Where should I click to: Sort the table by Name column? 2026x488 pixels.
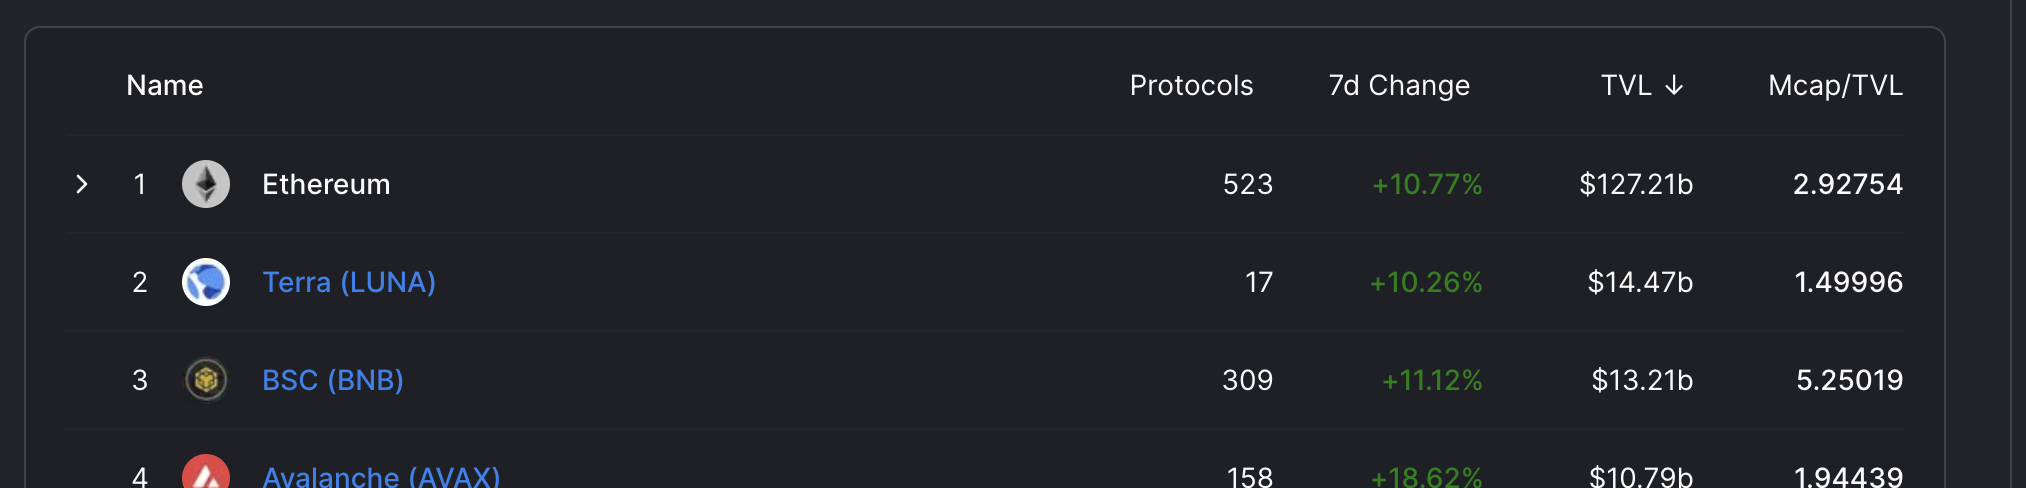(x=165, y=86)
